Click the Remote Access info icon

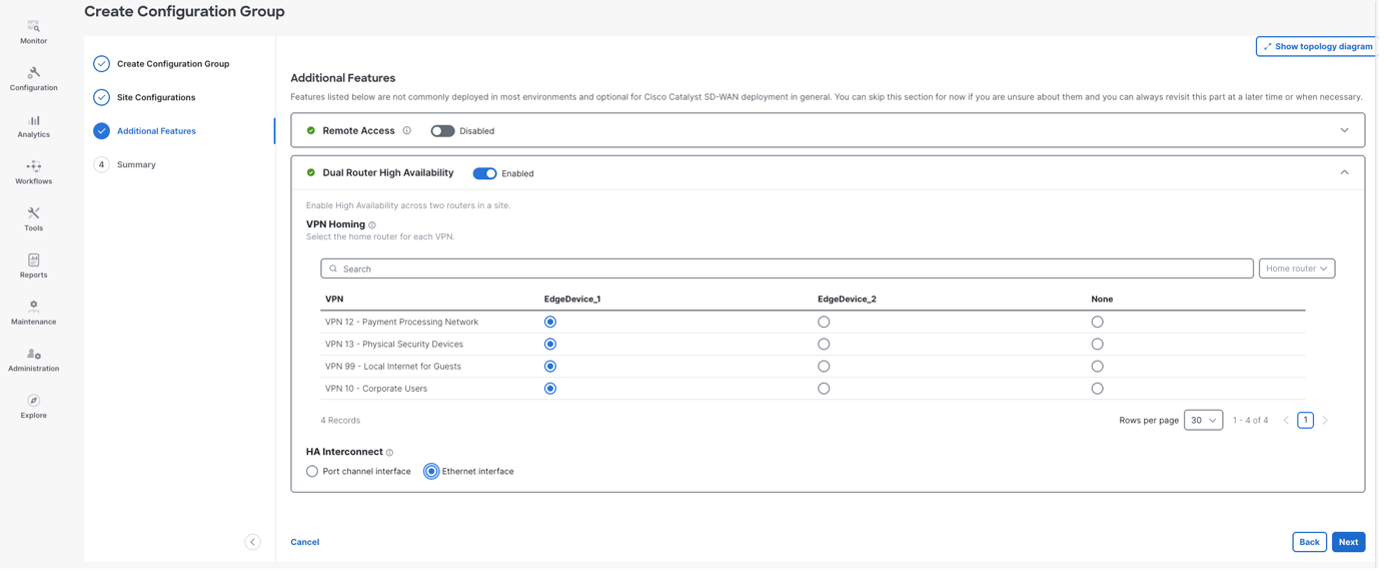tap(407, 131)
